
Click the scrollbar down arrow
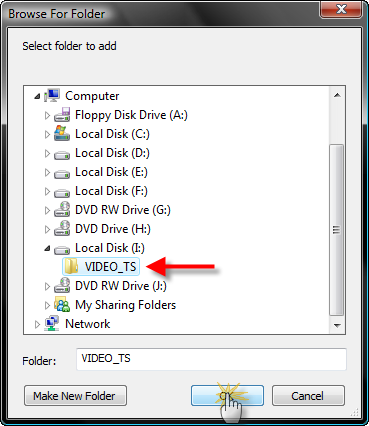click(x=337, y=326)
